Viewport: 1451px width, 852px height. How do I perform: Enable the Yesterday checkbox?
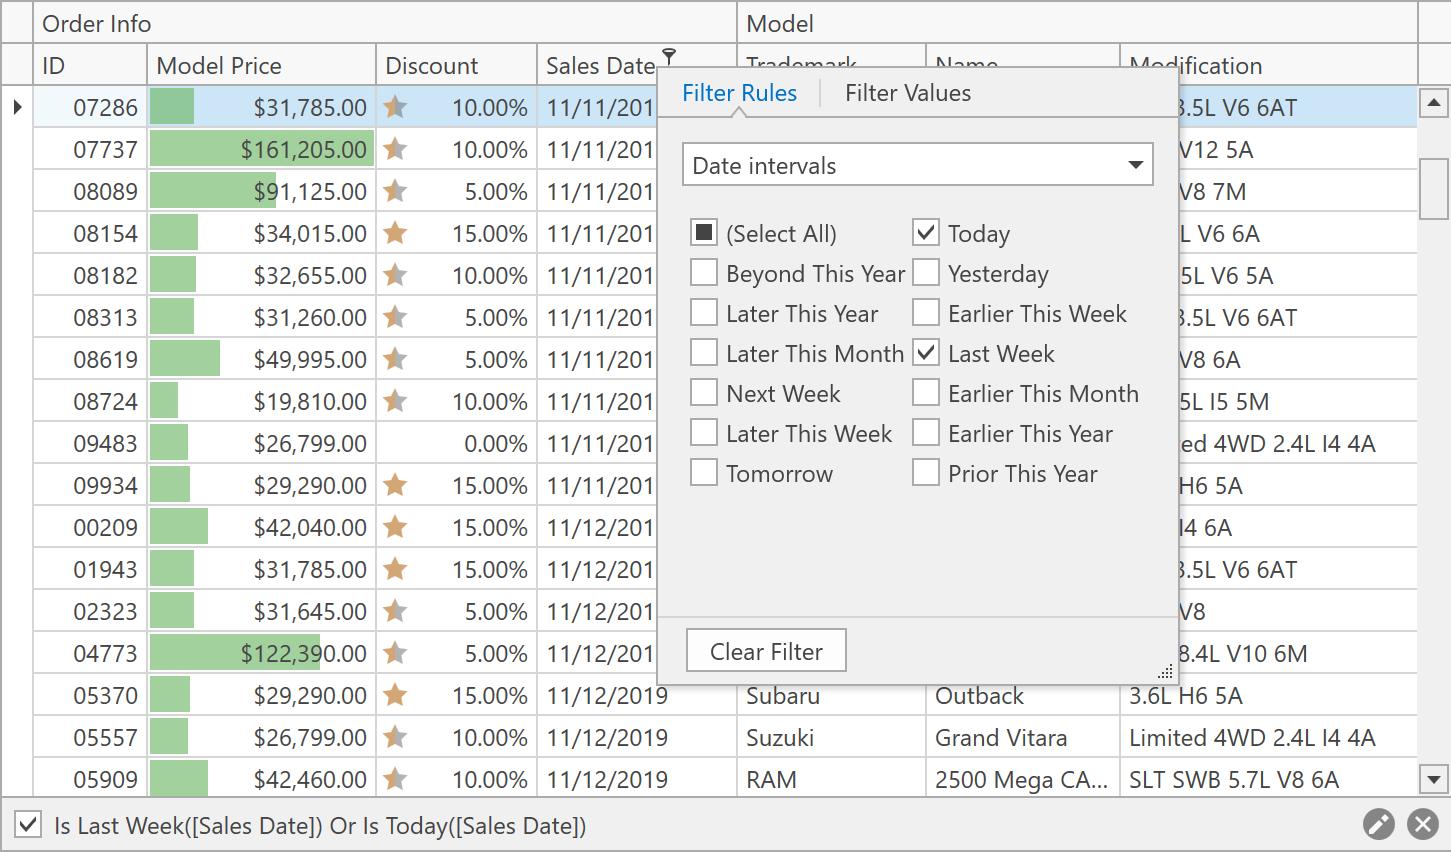coord(926,273)
